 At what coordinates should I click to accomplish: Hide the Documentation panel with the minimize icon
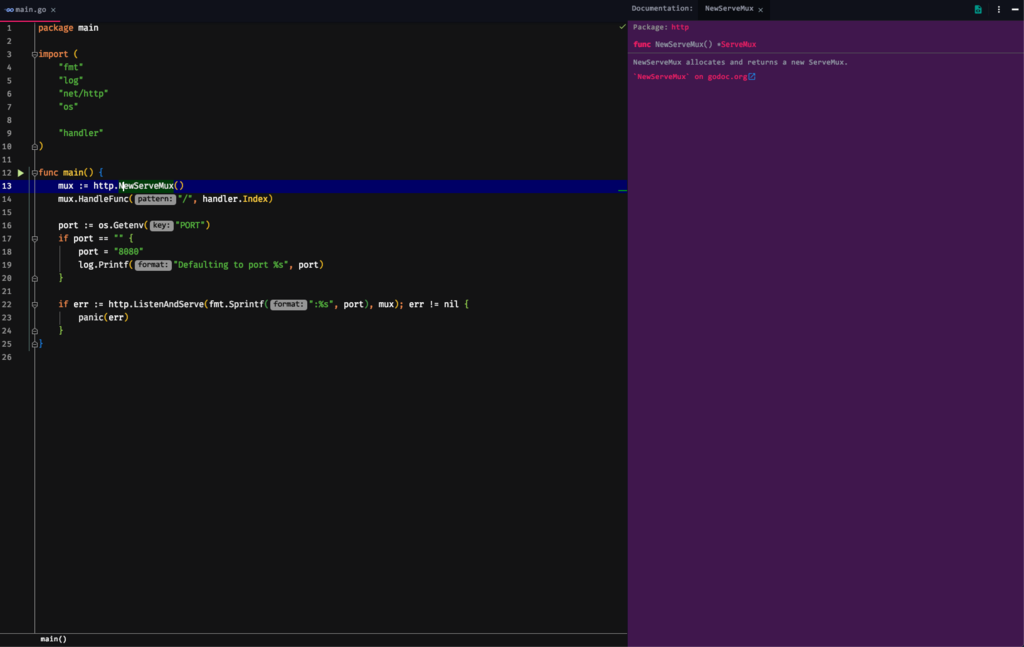click(1015, 9)
